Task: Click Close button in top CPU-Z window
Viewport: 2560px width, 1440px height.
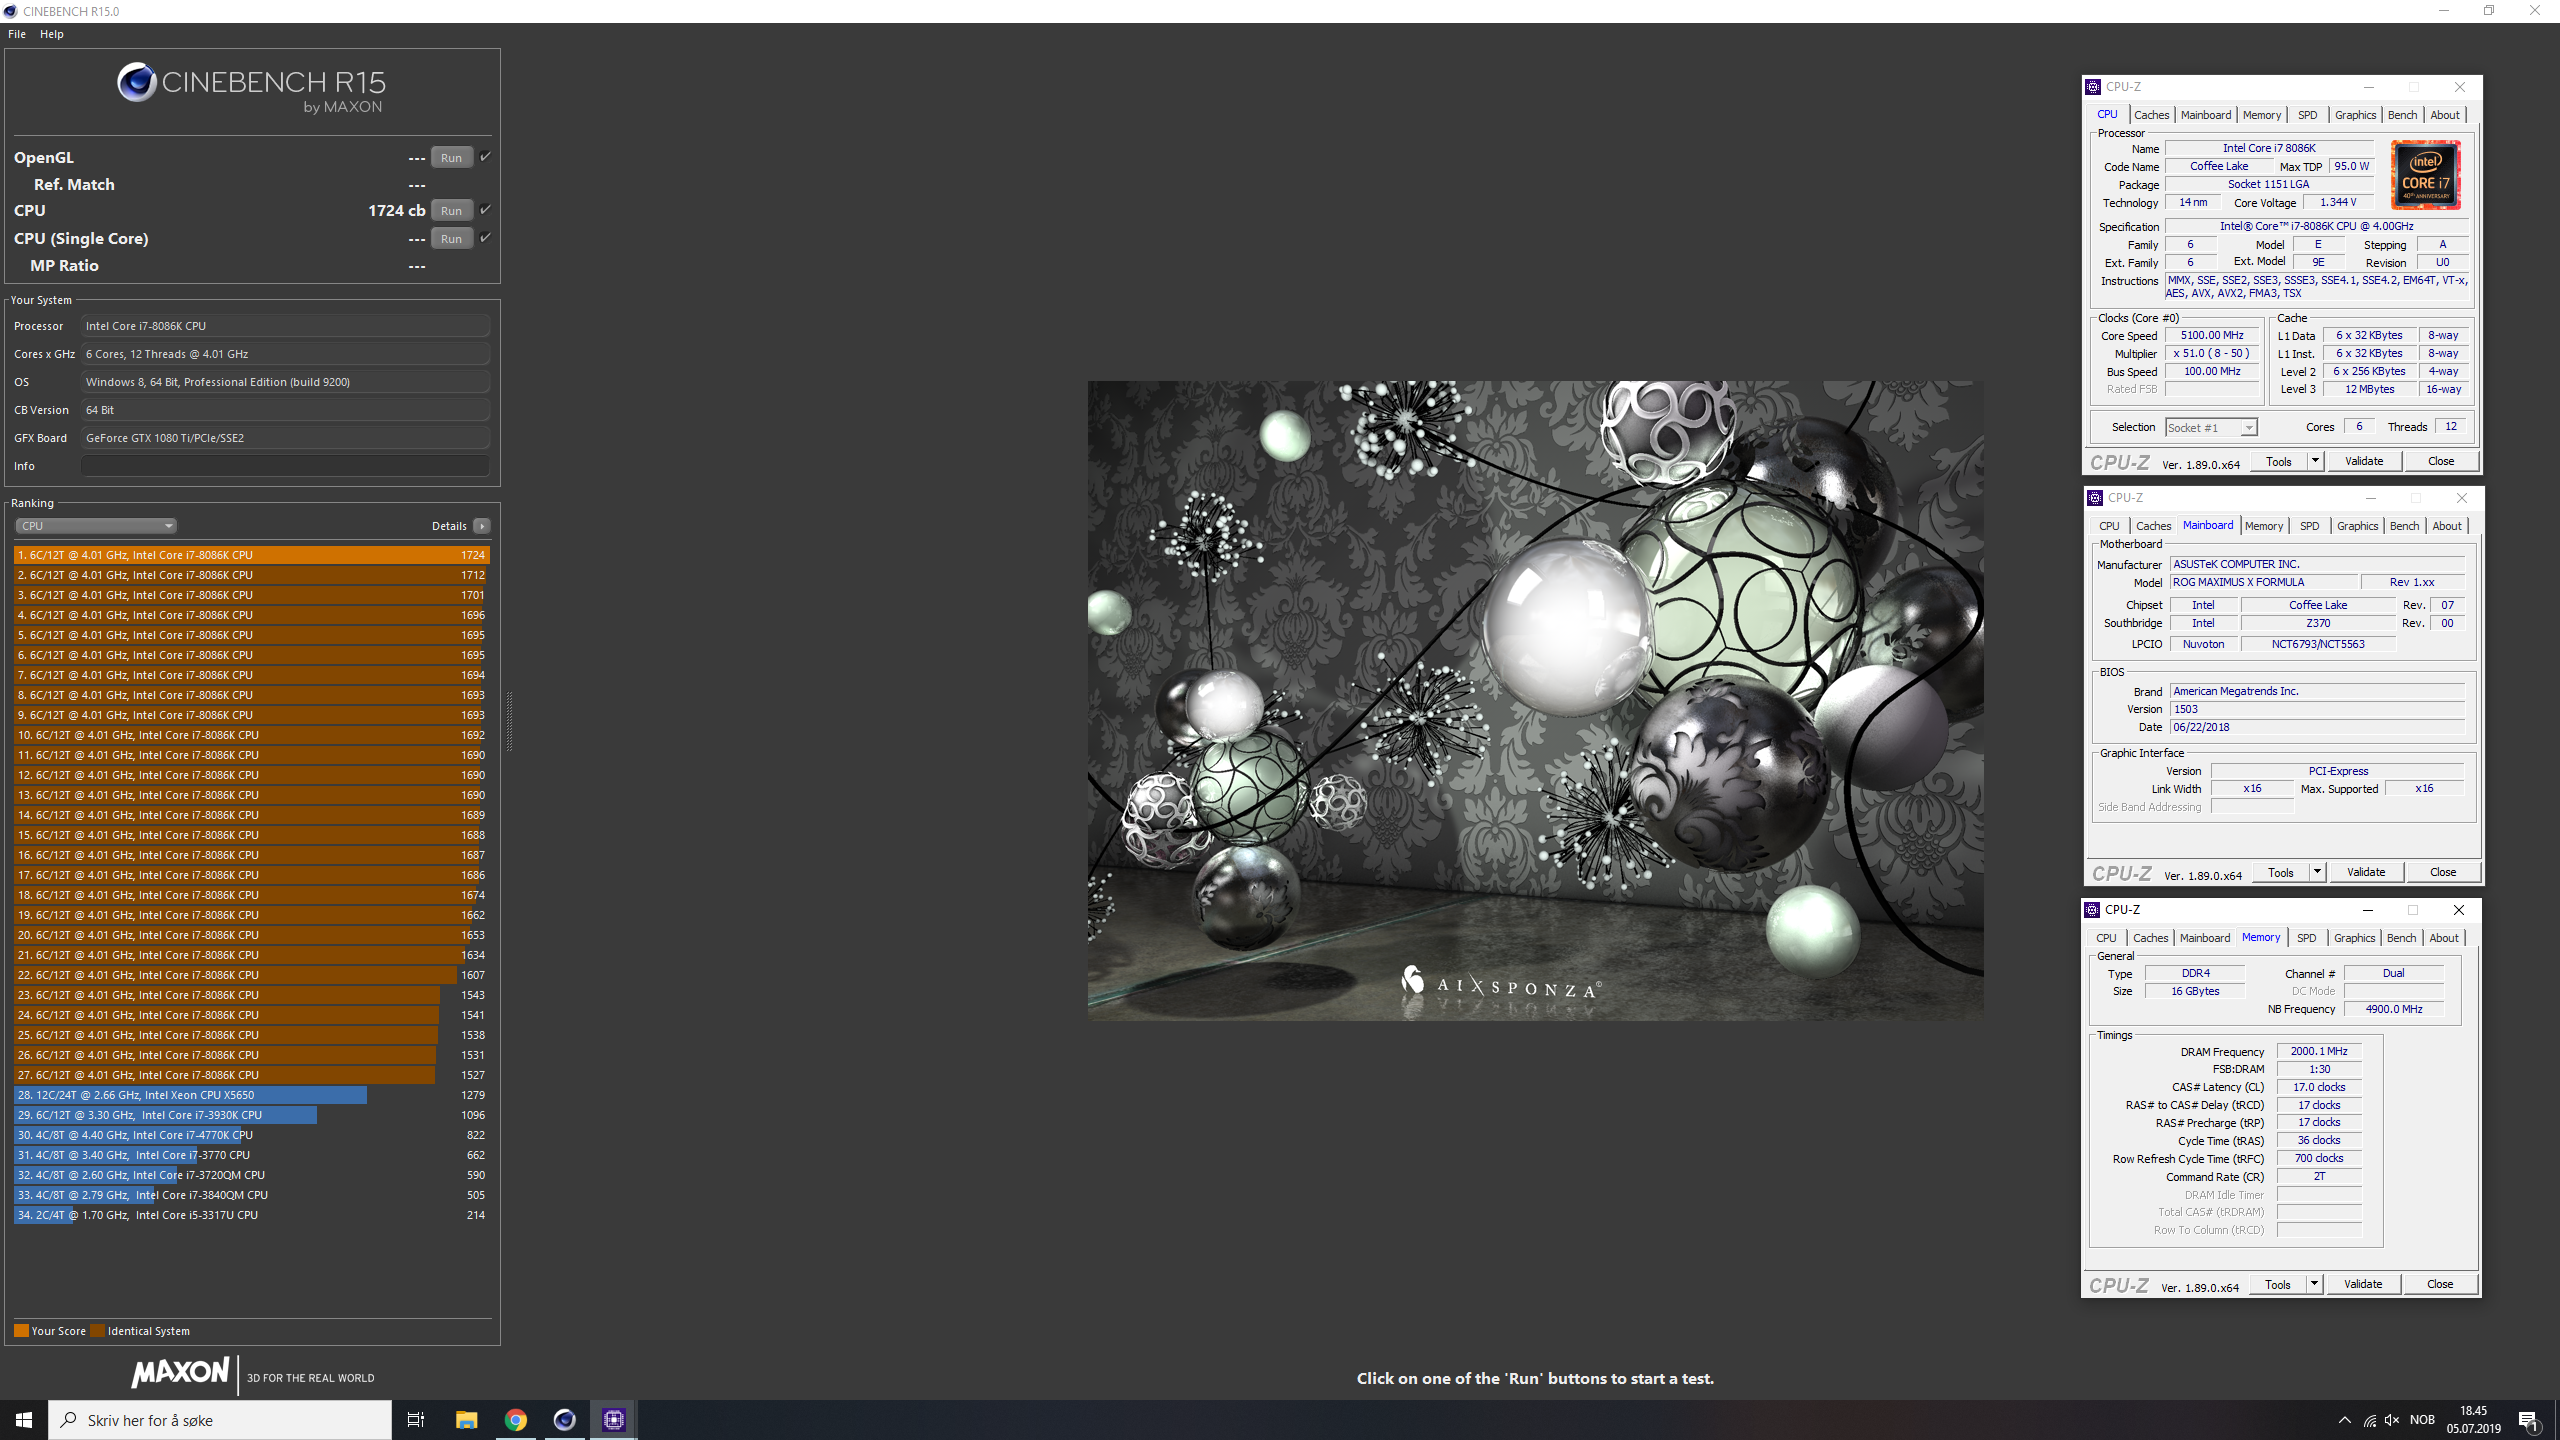Action: (2441, 461)
